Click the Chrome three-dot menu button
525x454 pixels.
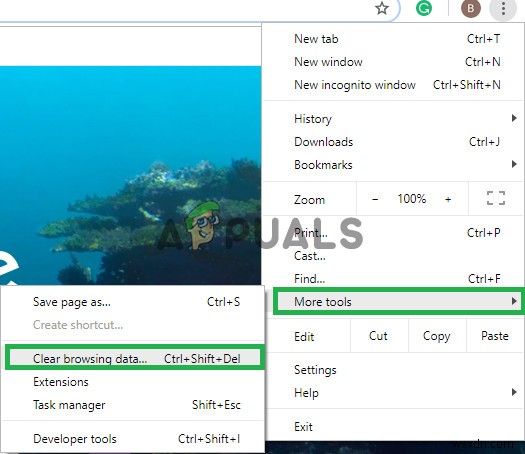click(x=503, y=9)
